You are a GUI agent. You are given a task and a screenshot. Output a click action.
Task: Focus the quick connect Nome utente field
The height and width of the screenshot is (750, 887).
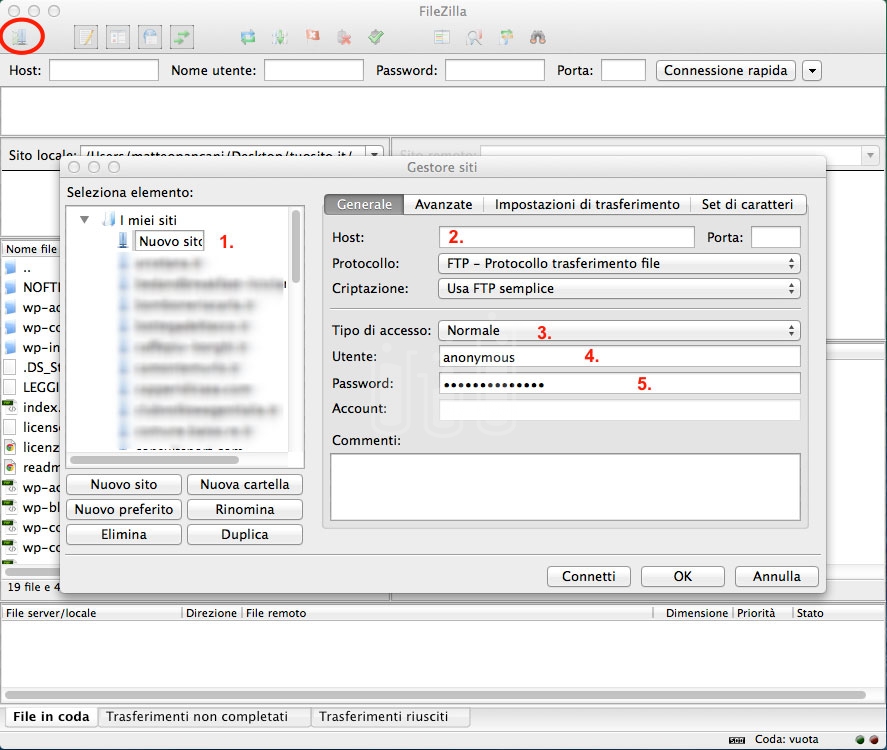pyautogui.click(x=314, y=71)
